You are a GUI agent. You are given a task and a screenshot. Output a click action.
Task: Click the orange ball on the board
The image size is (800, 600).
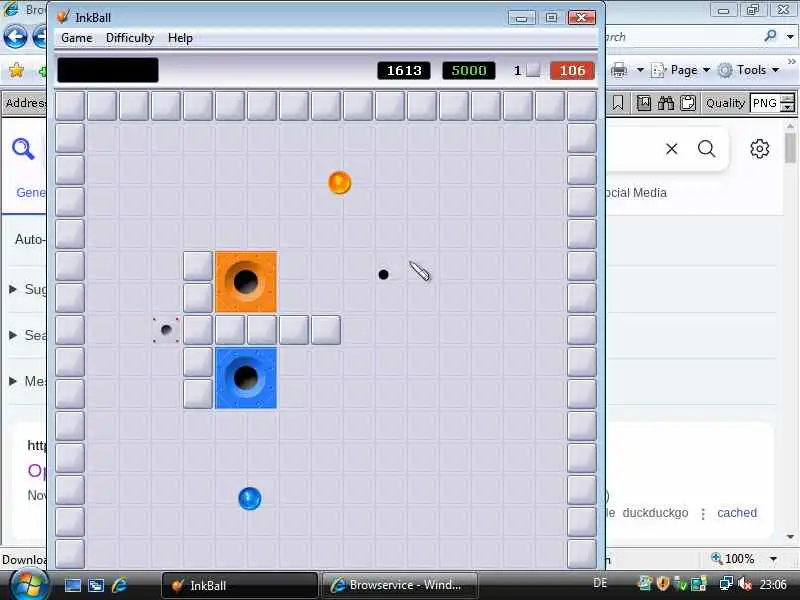click(339, 183)
